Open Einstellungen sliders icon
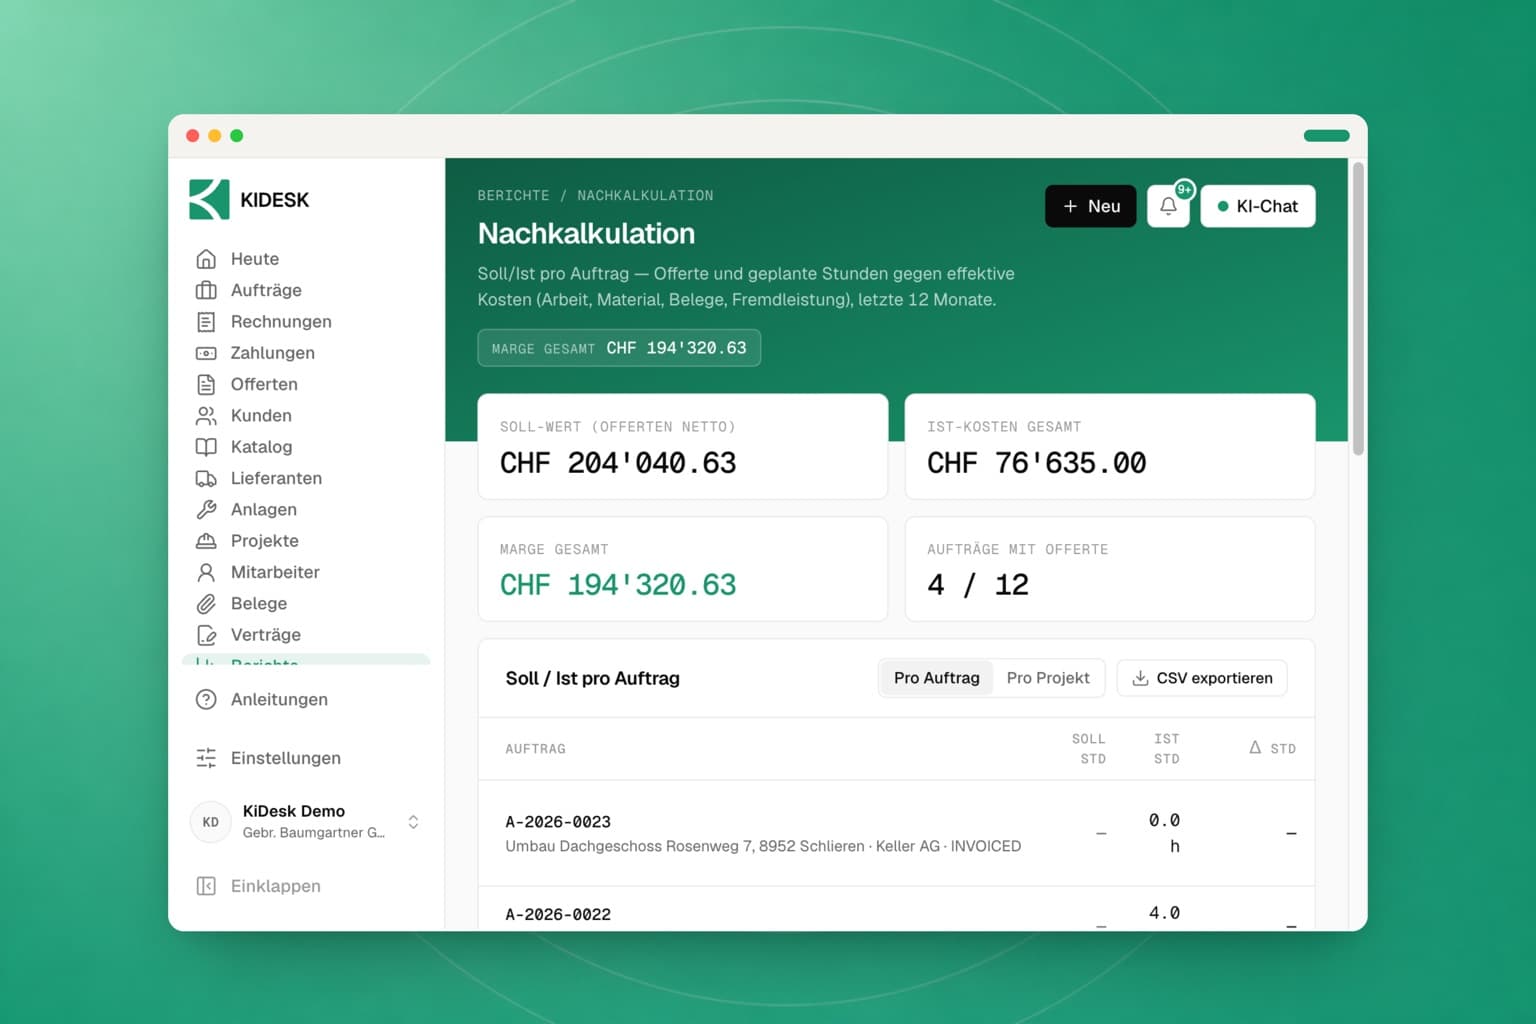 tap(206, 758)
